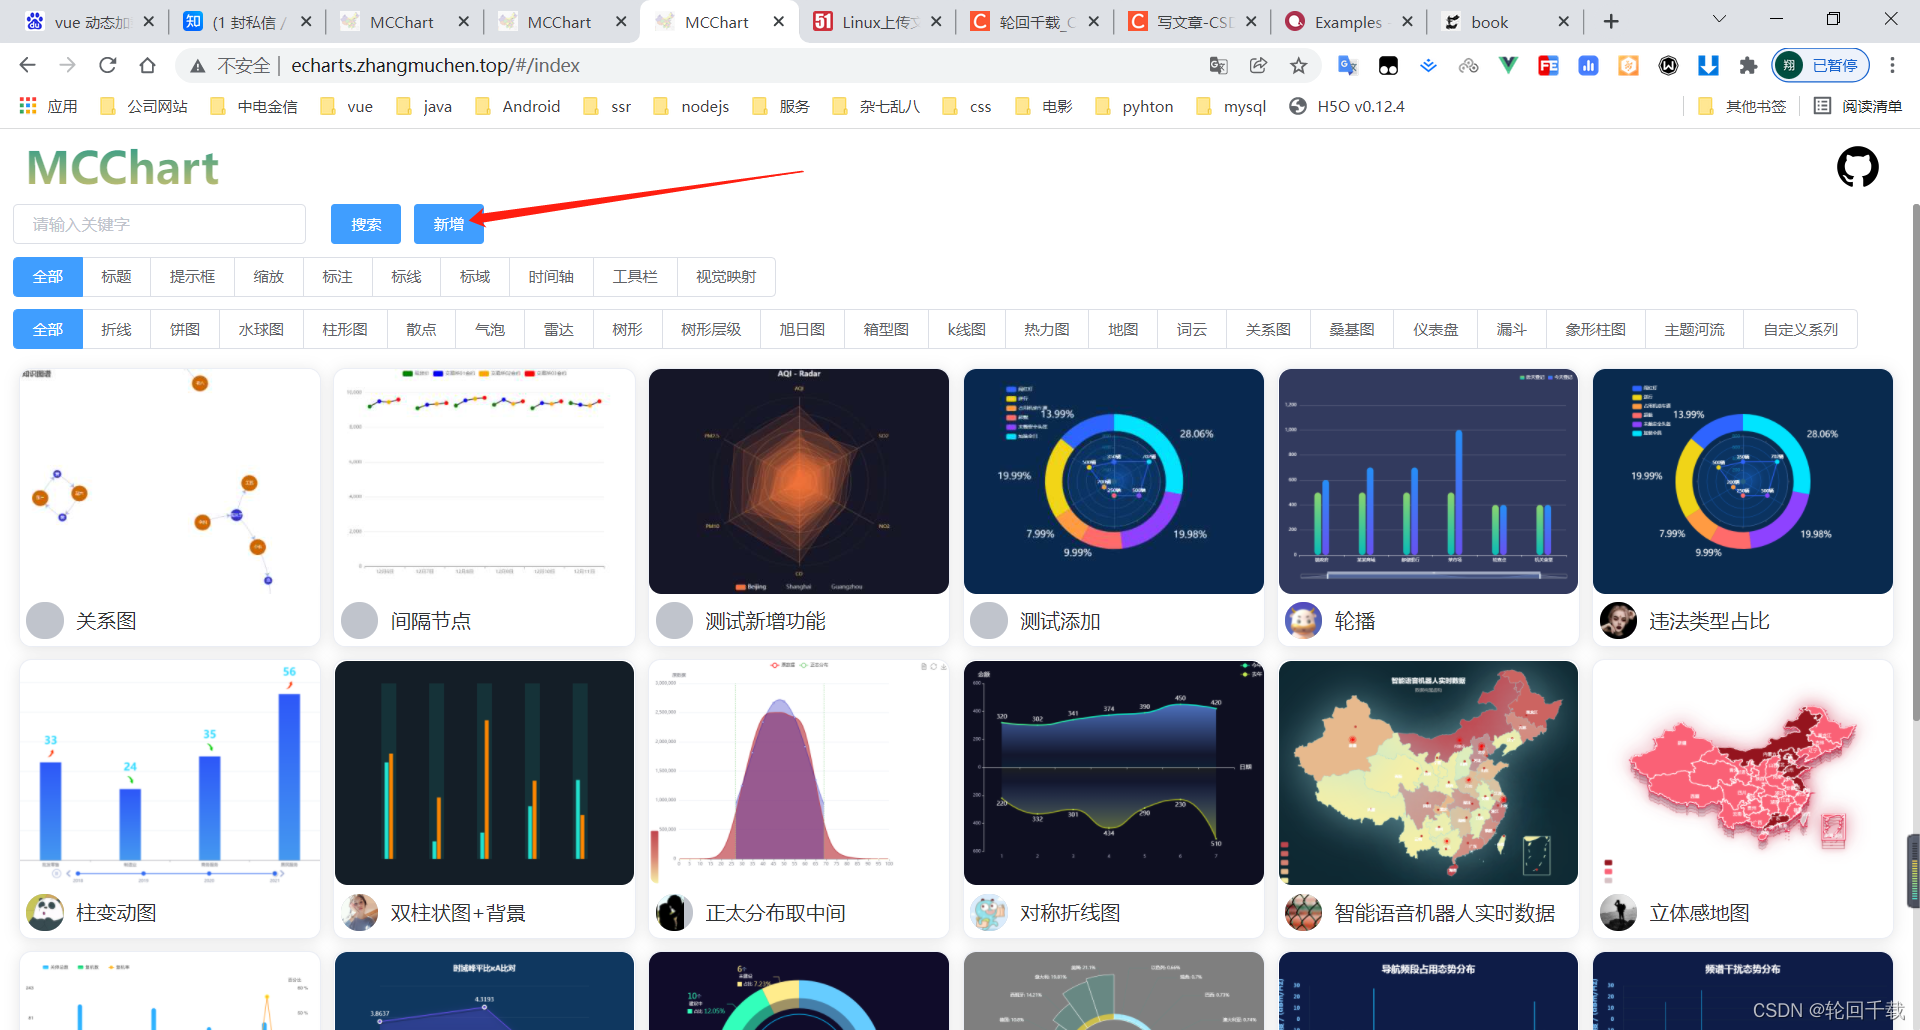The height and width of the screenshot is (1030, 1920).
Task: Click author avatar for 轮播 card
Action: tap(1303, 621)
